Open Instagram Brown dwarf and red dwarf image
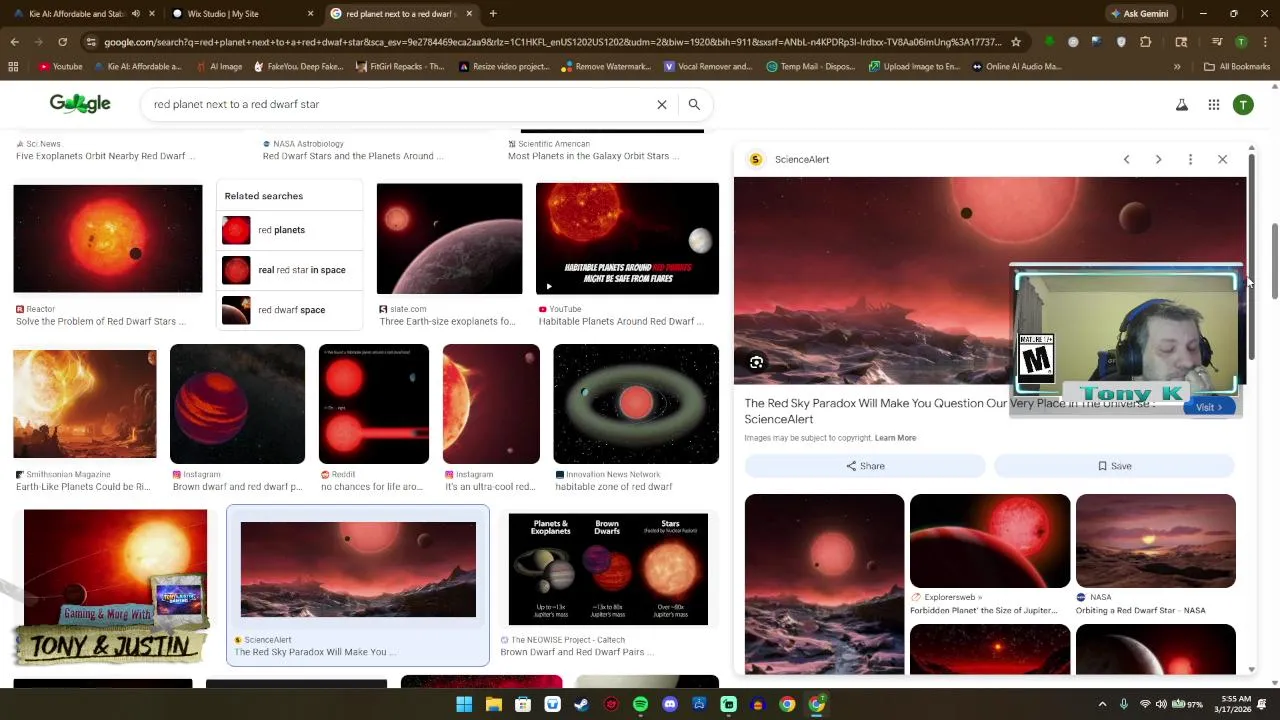 click(237, 404)
